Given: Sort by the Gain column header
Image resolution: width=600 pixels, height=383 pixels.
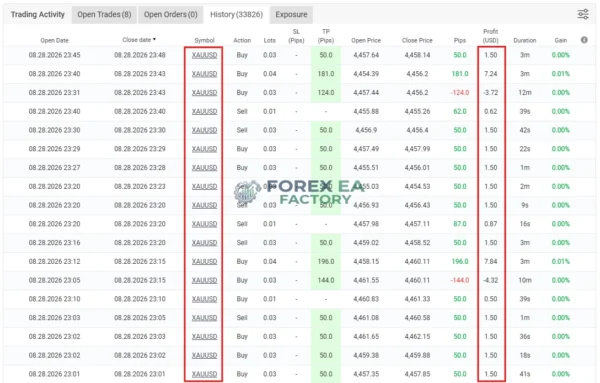Looking at the screenshot, I should coord(561,40).
